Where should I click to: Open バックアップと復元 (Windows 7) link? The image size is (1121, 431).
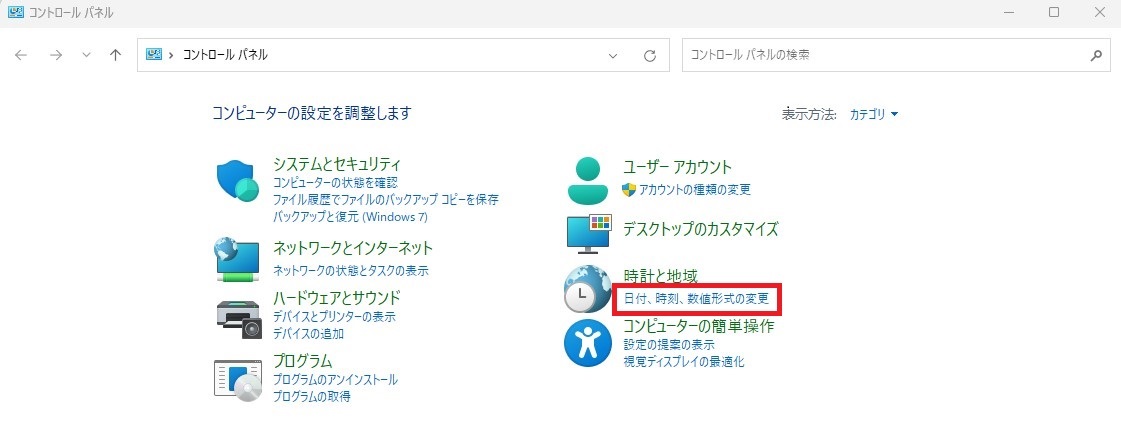[350, 216]
